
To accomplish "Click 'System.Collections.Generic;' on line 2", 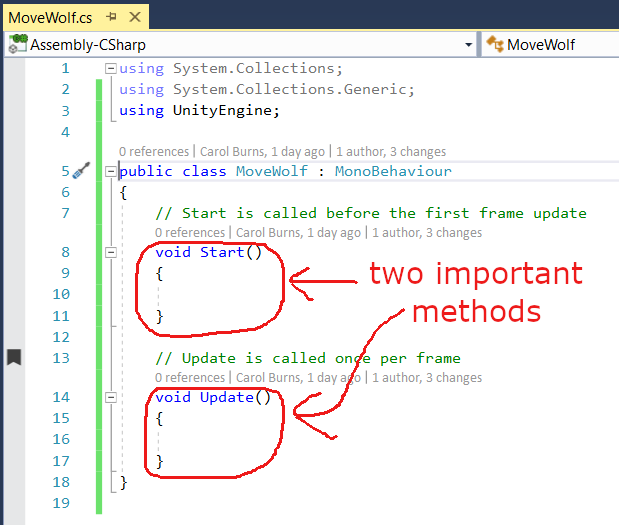I will 294,90.
